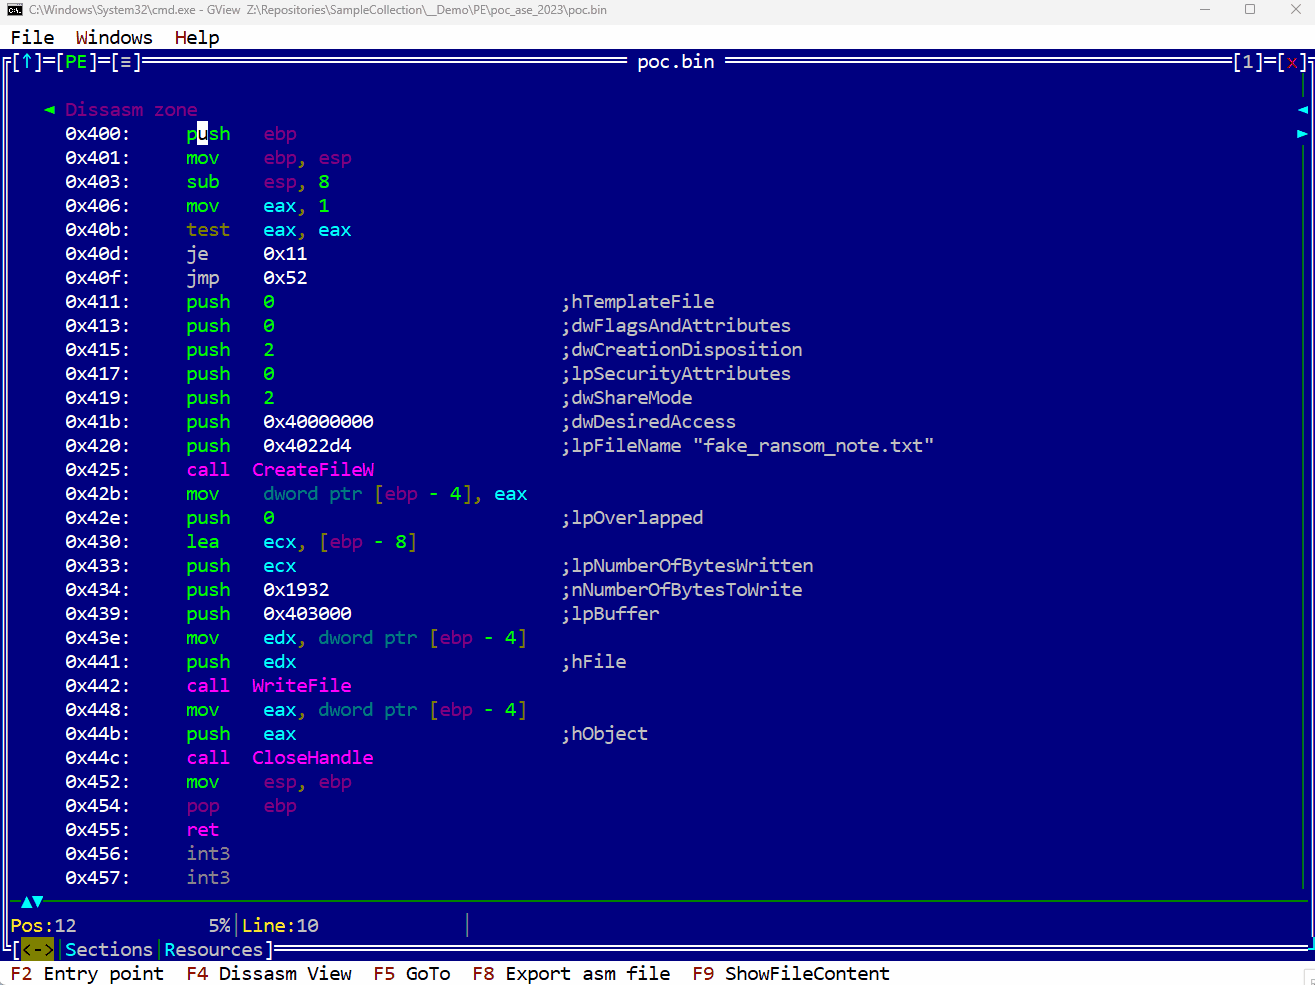Select the ;hTemplateFile comment
The width and height of the screenshot is (1315, 985).
coord(638,302)
